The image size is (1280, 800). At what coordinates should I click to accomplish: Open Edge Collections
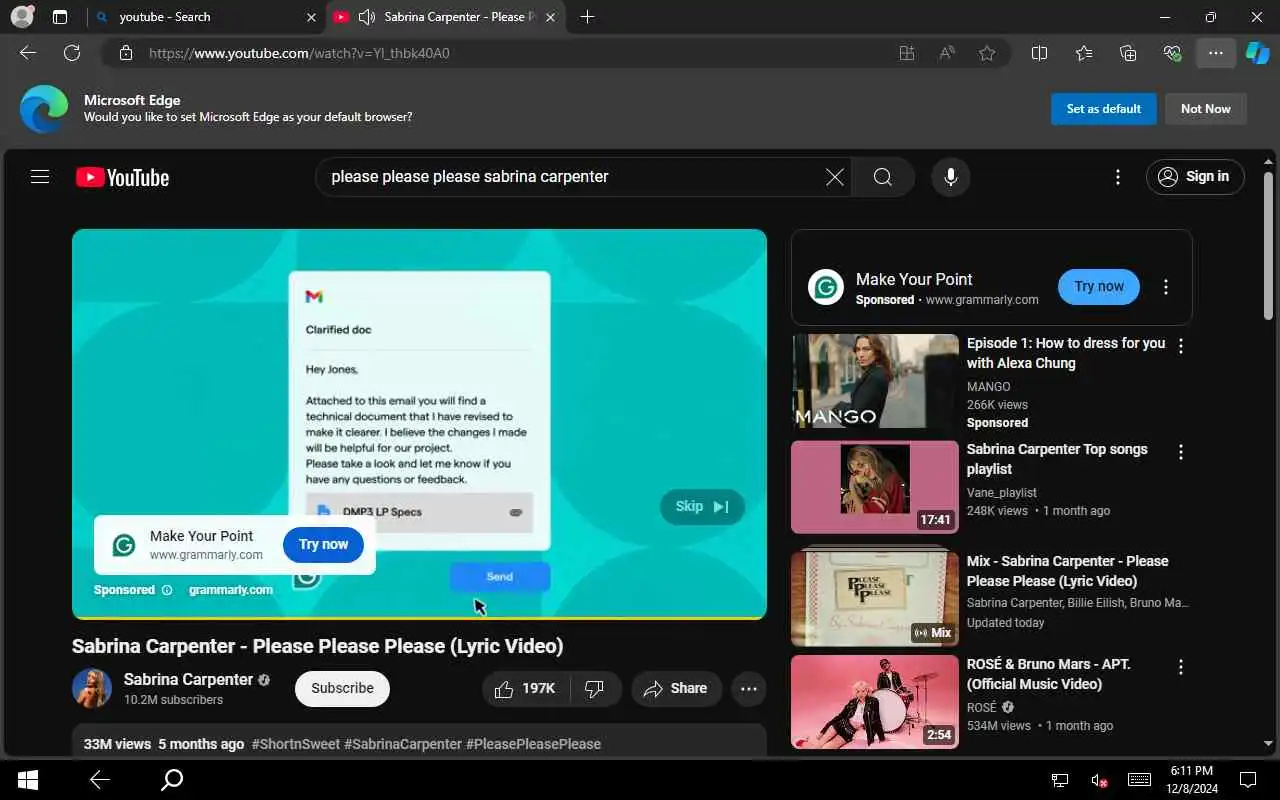1128,53
